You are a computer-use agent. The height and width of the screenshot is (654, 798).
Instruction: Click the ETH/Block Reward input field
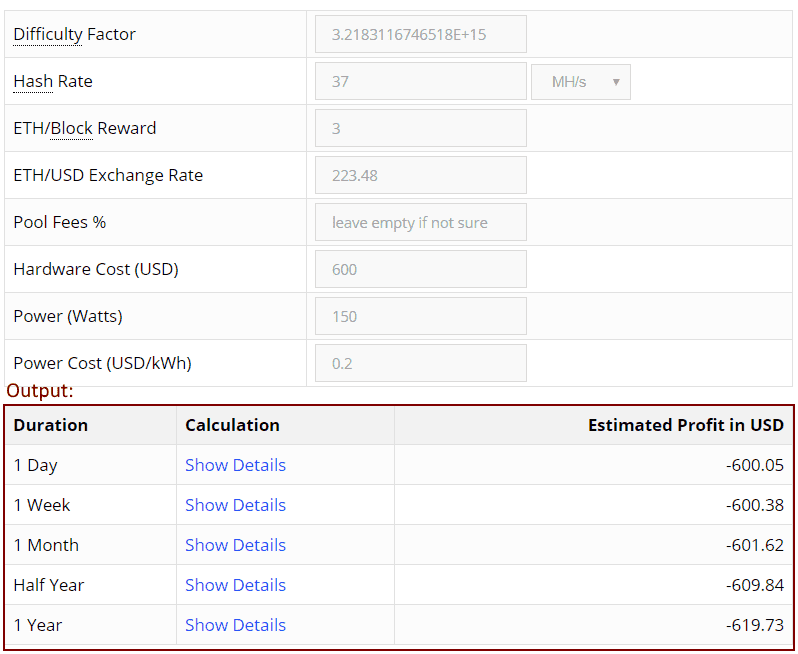420,128
